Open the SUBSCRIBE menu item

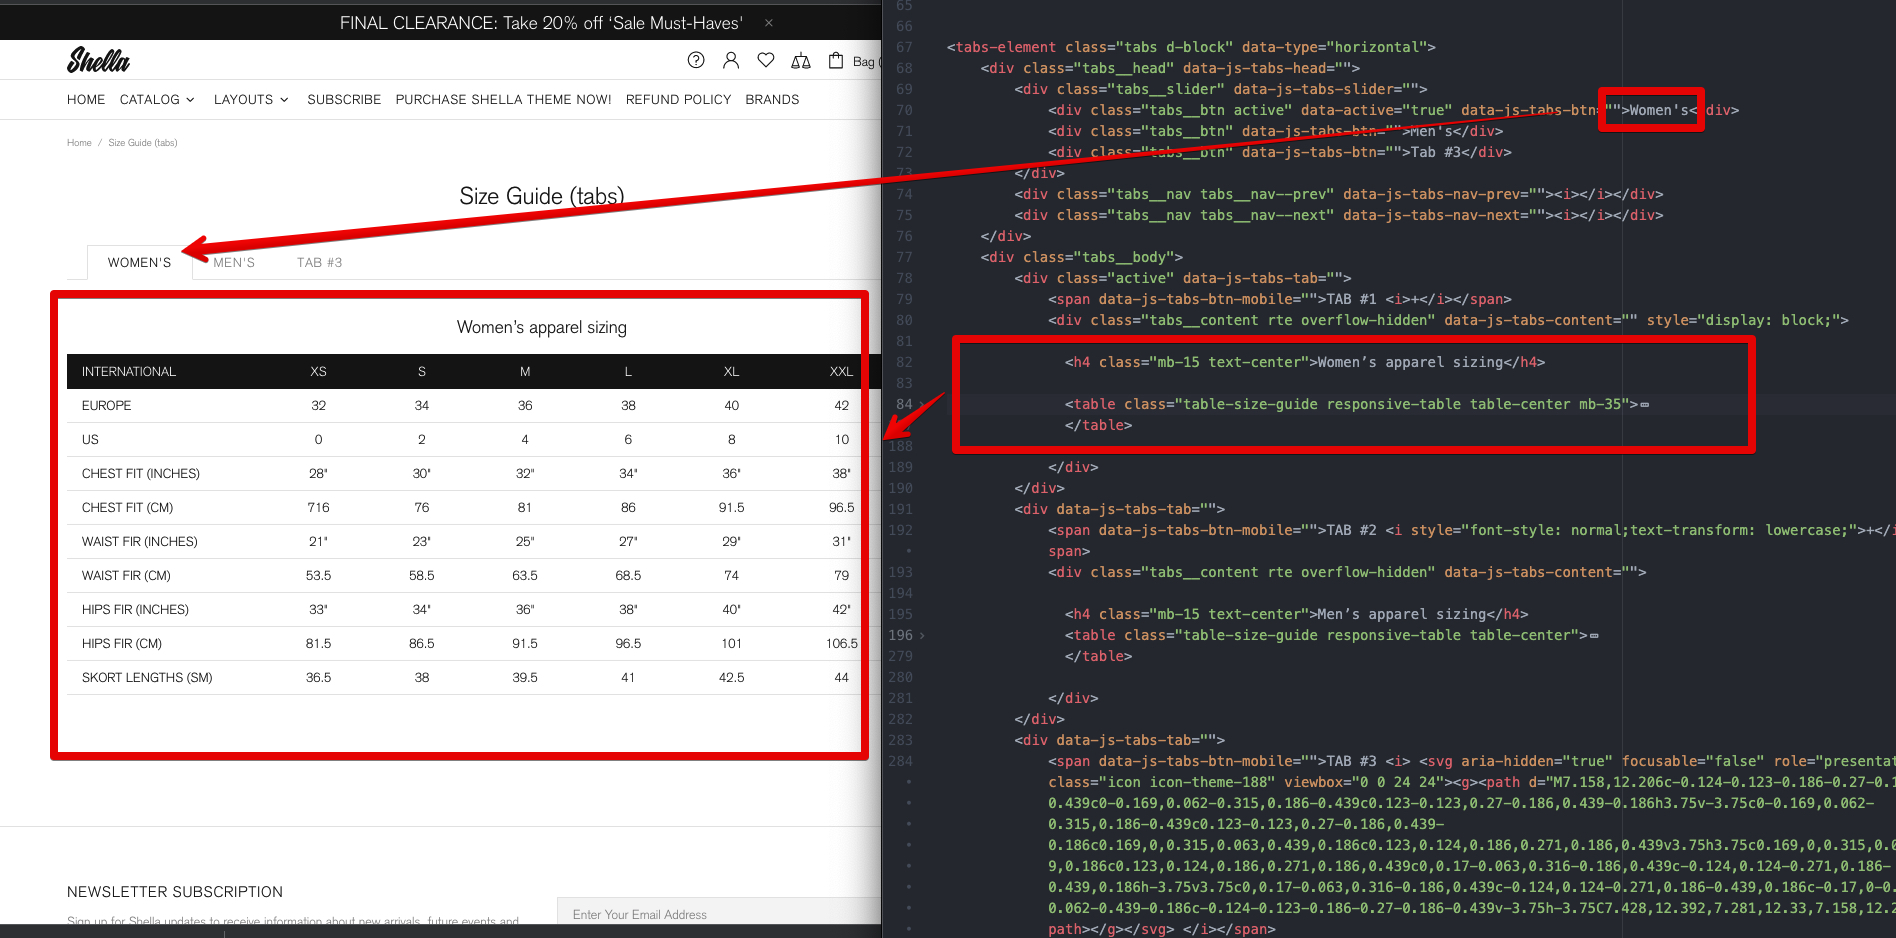[x=344, y=99]
